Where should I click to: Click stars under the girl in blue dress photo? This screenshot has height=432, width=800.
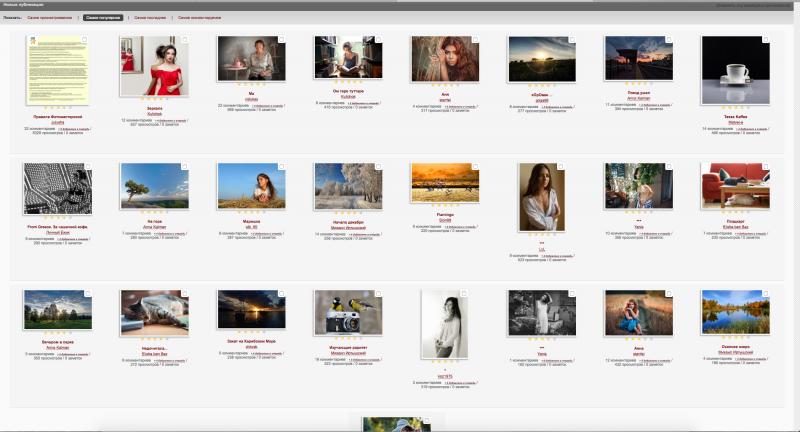pos(639,339)
